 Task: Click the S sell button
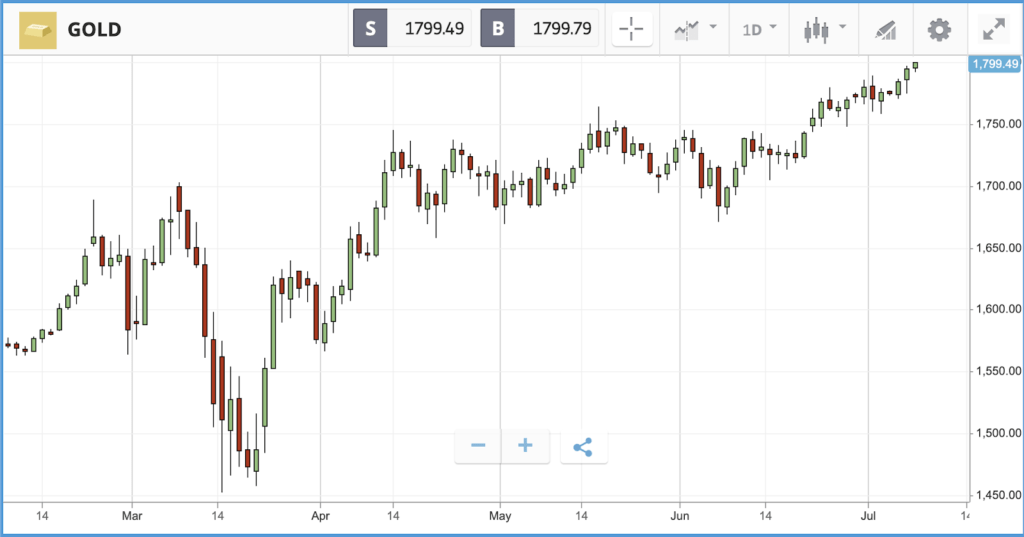point(370,28)
